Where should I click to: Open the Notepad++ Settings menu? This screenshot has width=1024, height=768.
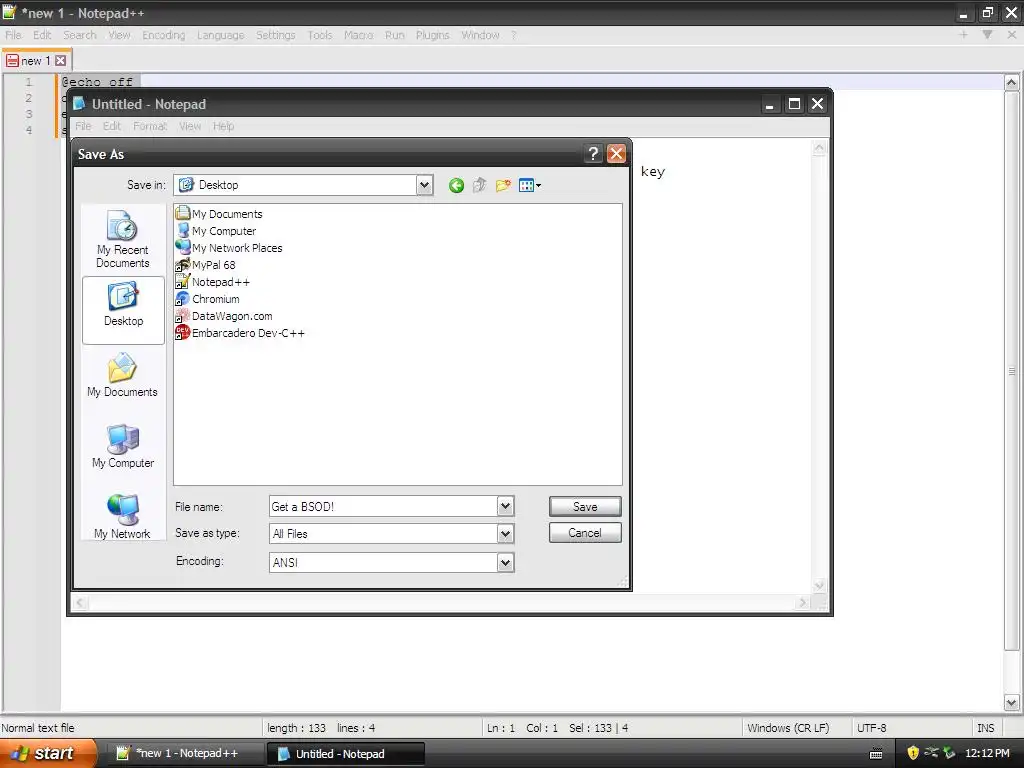pyautogui.click(x=276, y=35)
